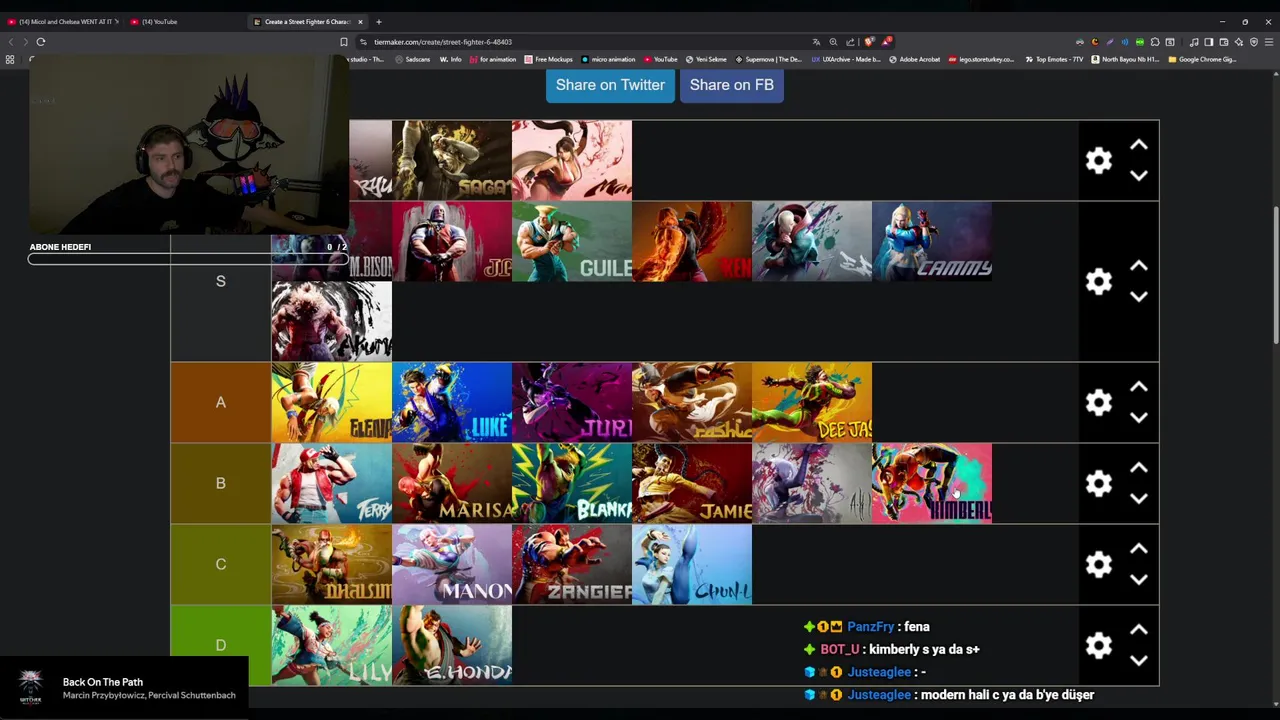The image size is (1280, 720).
Task: Pick the Sagat character tile
Action: click(x=452, y=160)
